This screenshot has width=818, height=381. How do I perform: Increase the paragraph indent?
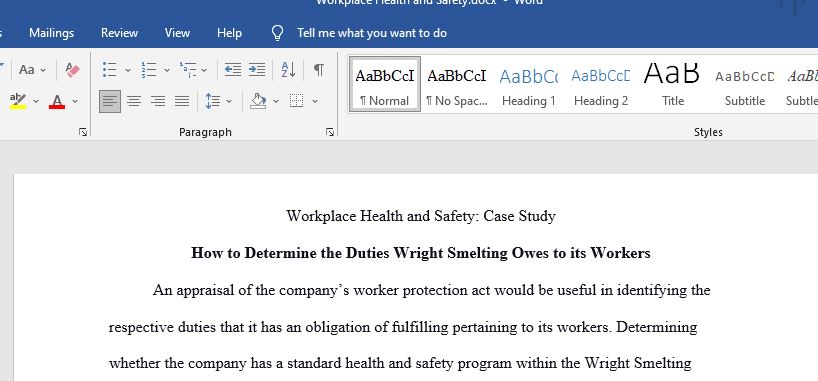click(257, 69)
